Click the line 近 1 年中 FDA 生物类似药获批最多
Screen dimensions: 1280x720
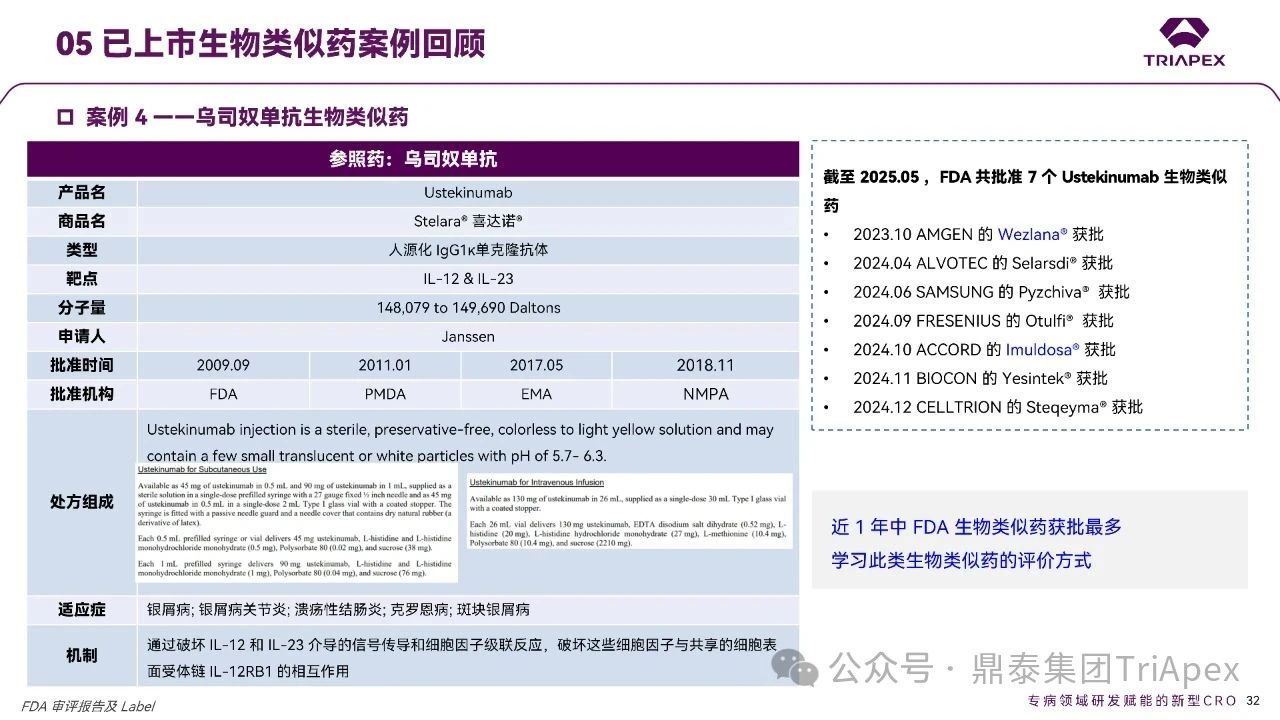pyautogui.click(x=977, y=527)
